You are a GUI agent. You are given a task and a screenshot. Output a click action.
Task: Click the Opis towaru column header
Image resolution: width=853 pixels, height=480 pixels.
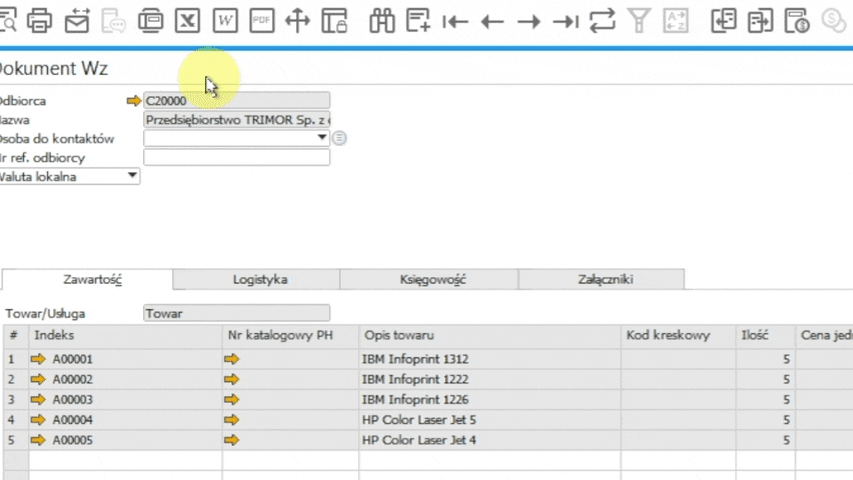point(490,335)
